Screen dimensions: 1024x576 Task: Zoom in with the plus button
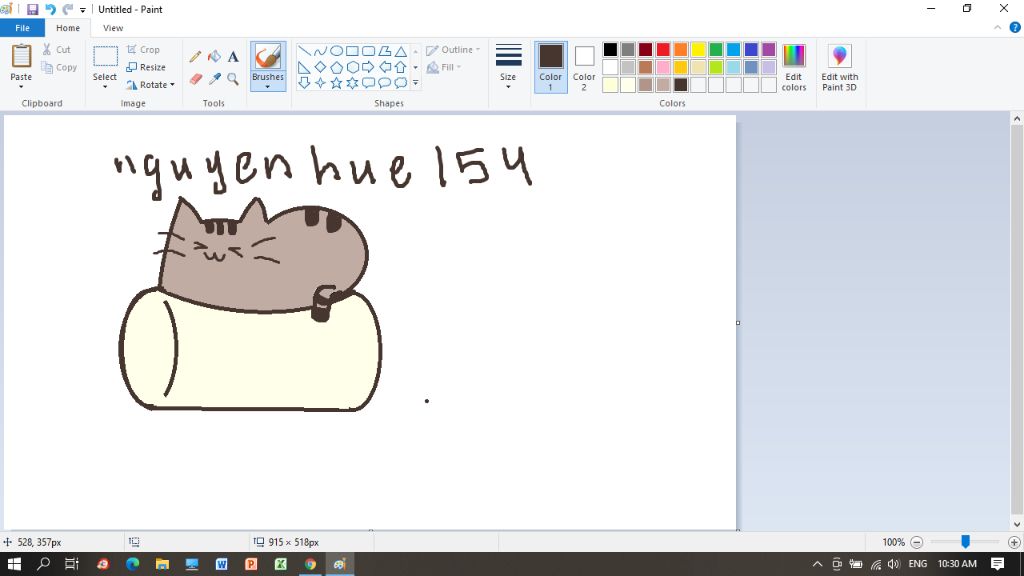coord(1014,542)
